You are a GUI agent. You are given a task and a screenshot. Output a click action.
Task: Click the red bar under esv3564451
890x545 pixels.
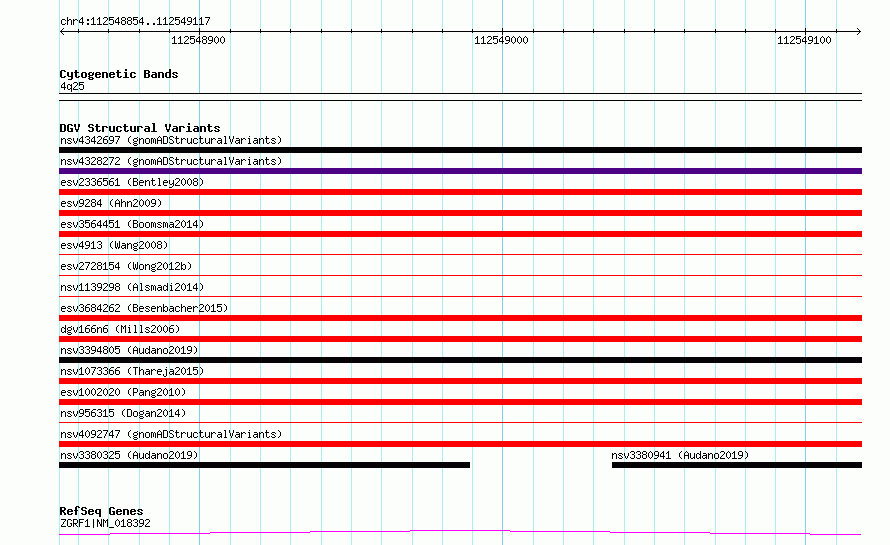pos(460,234)
